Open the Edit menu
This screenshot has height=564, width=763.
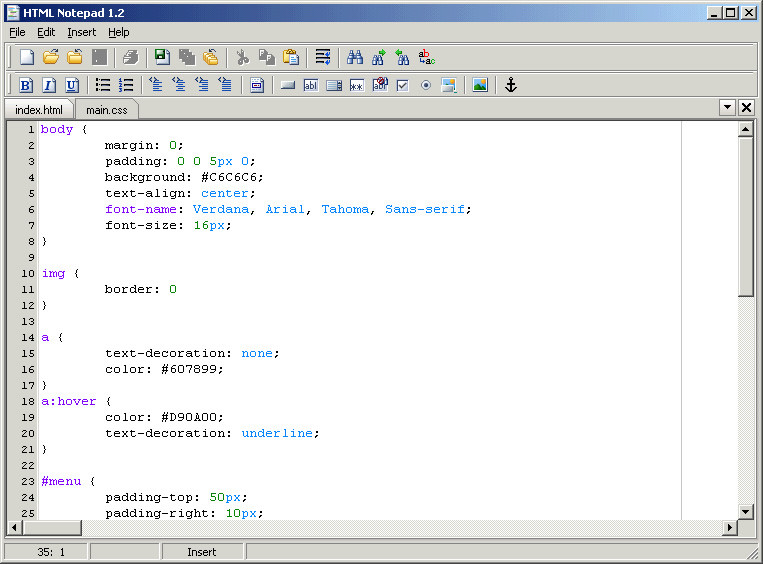click(x=46, y=32)
